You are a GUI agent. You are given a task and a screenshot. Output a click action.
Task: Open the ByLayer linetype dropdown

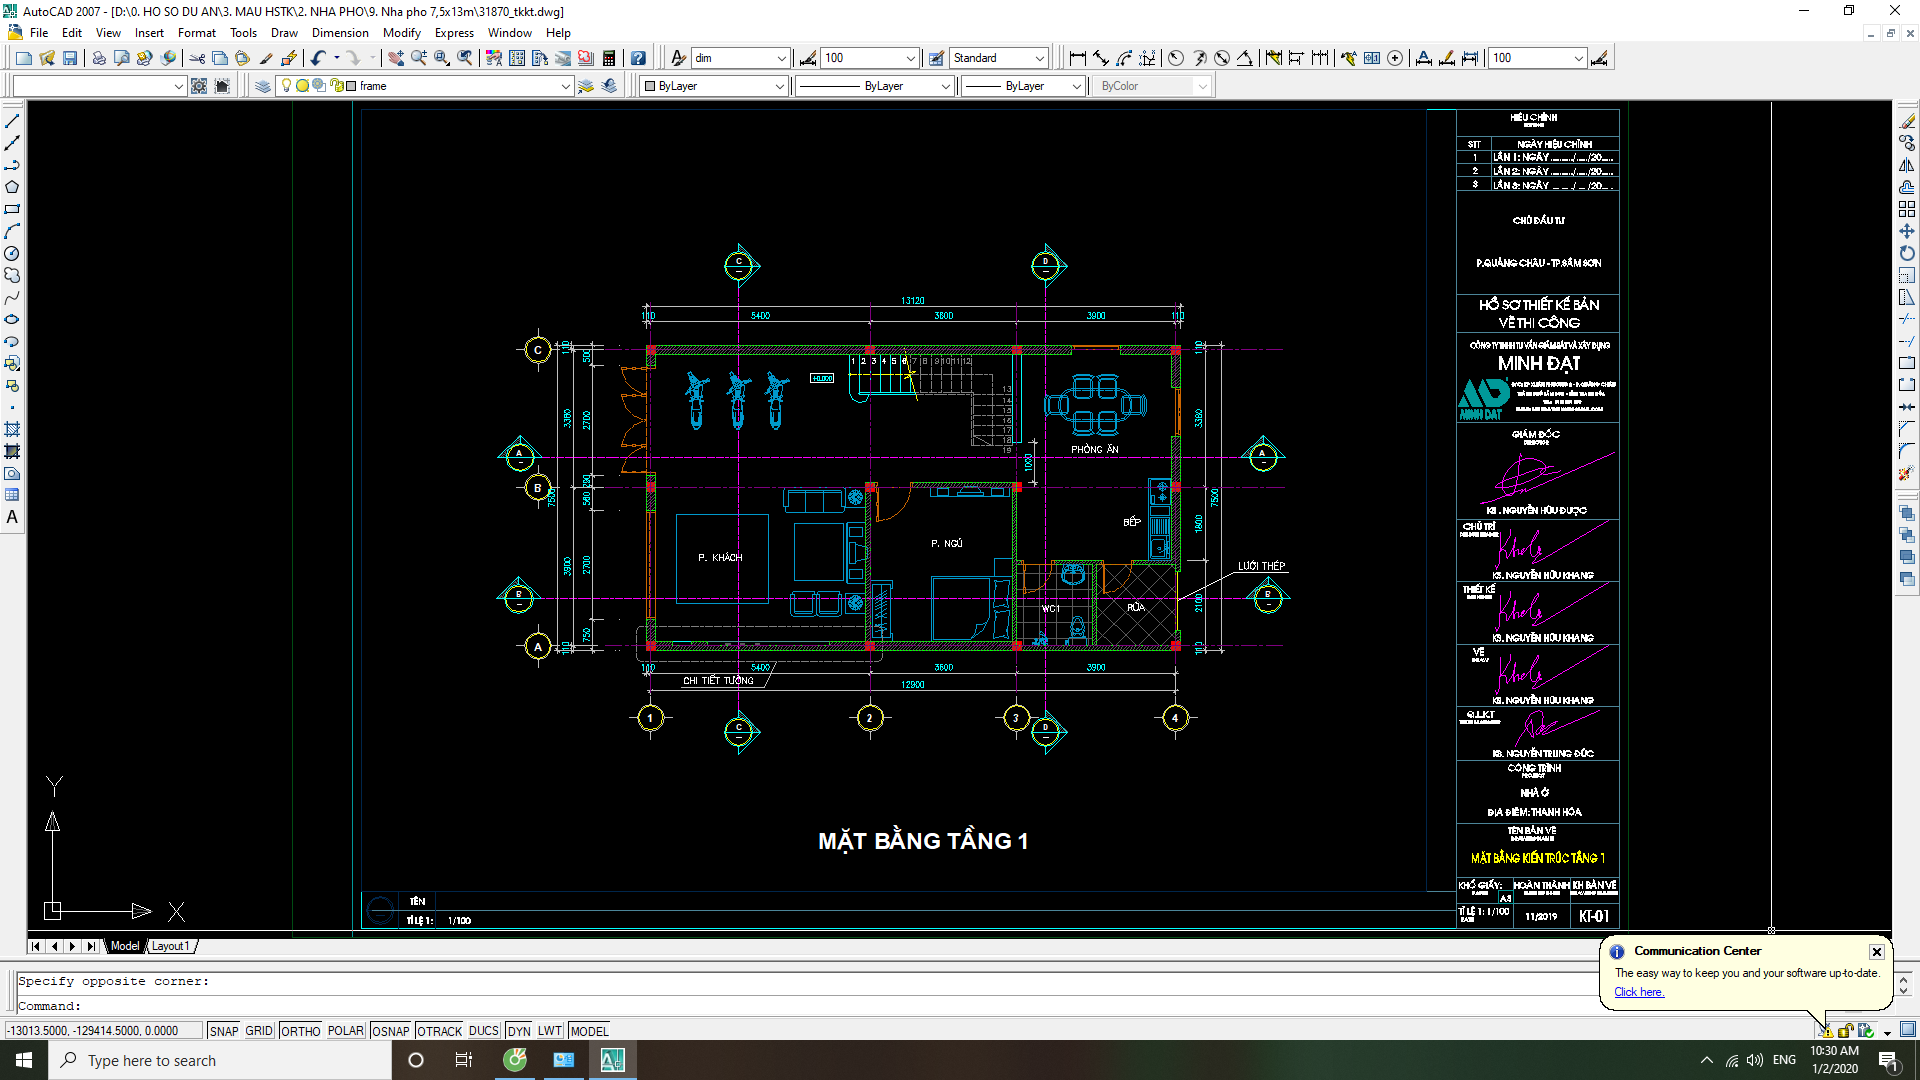[x=945, y=86]
